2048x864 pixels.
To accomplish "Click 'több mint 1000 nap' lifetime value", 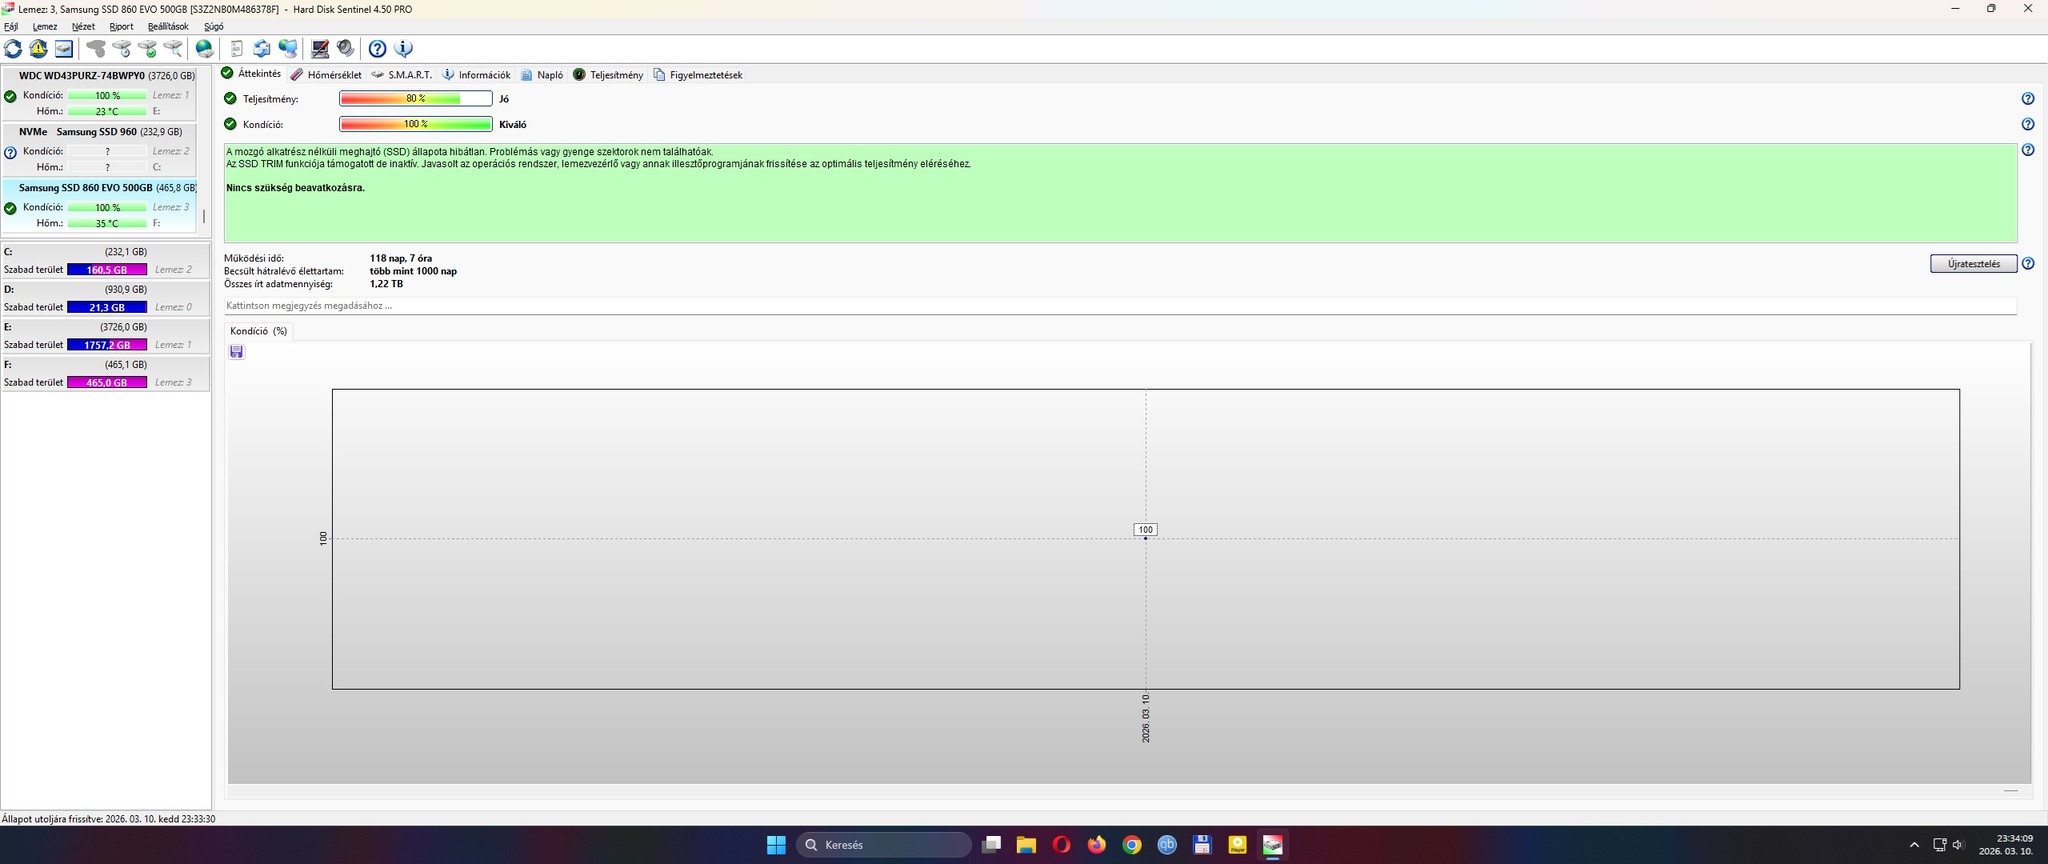I will click(413, 272).
